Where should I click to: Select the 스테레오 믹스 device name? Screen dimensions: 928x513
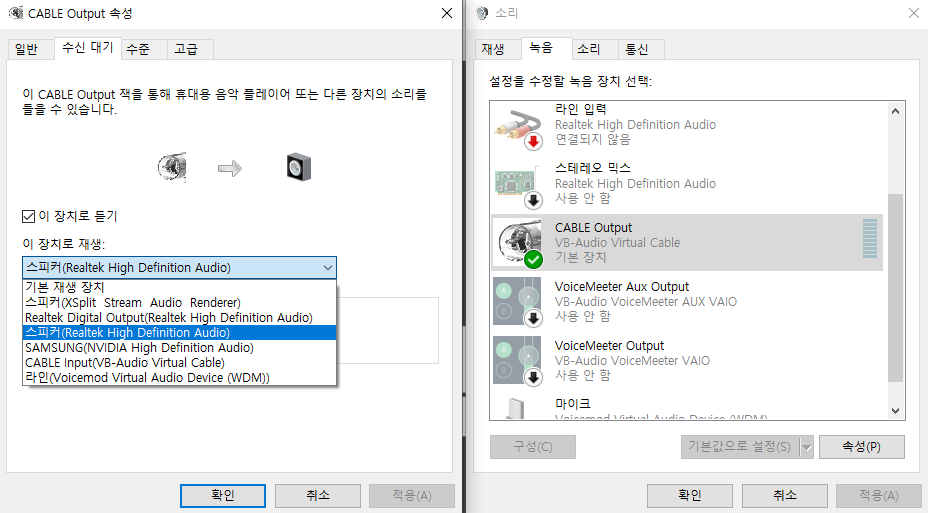point(592,168)
